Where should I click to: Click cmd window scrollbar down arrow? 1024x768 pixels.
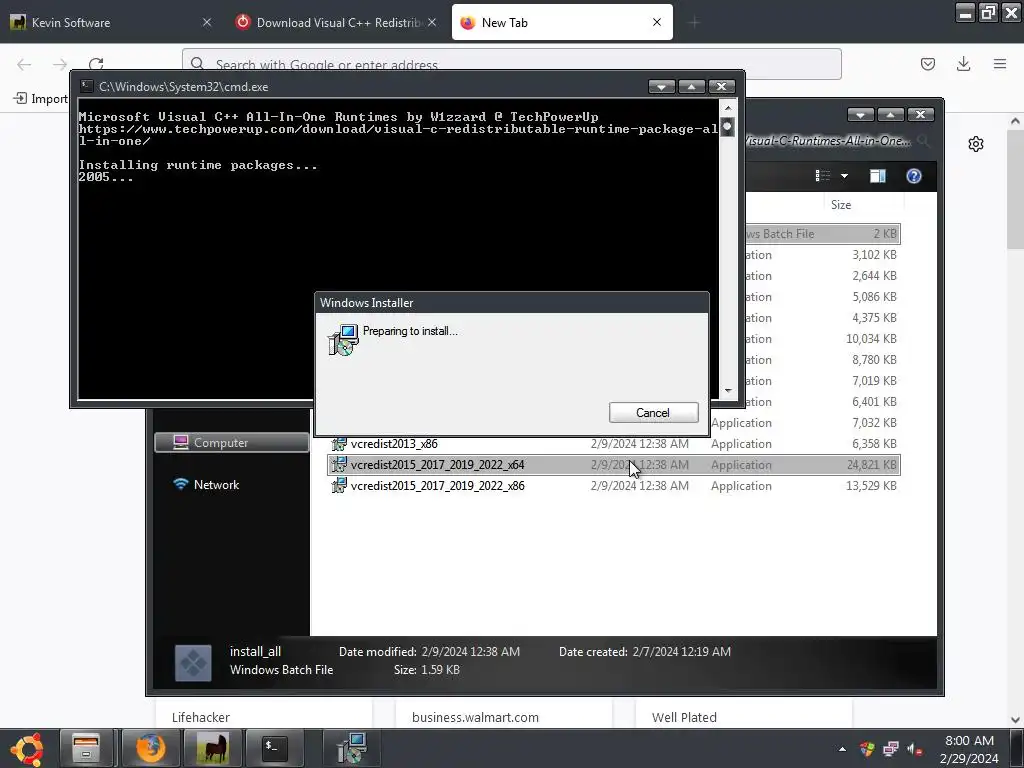pos(728,391)
